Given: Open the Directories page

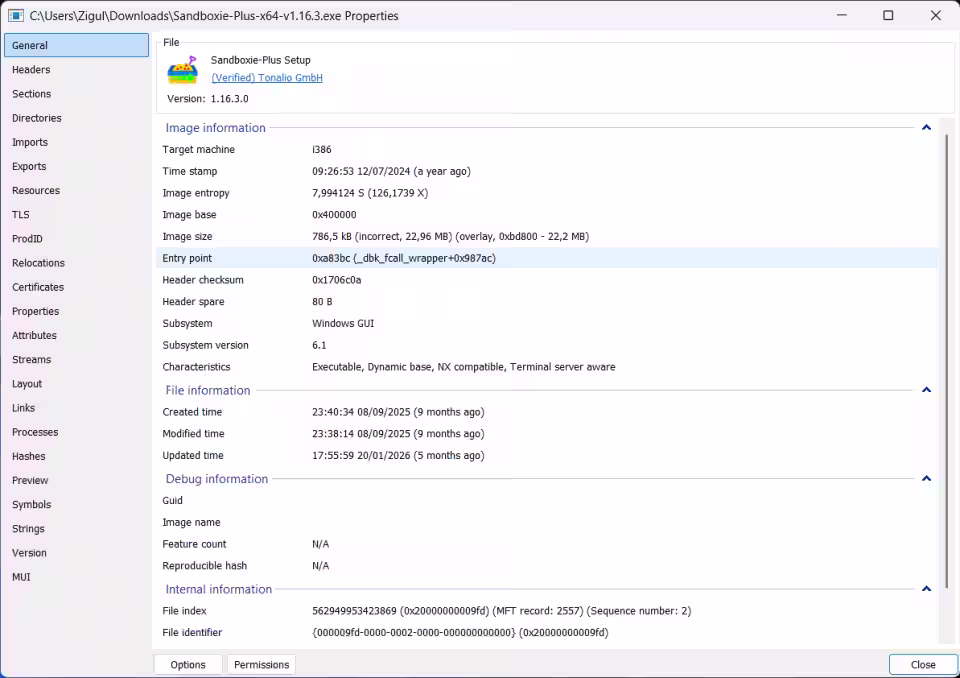Looking at the screenshot, I should pyautogui.click(x=77, y=118).
